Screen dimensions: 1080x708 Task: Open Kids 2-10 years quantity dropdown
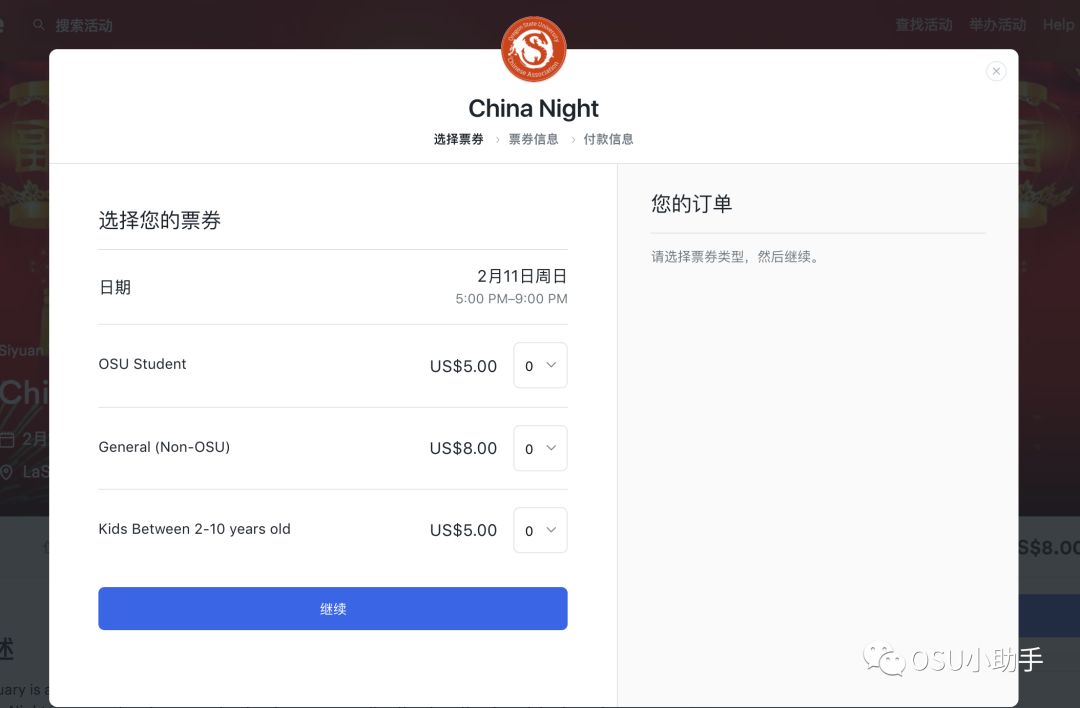point(541,530)
